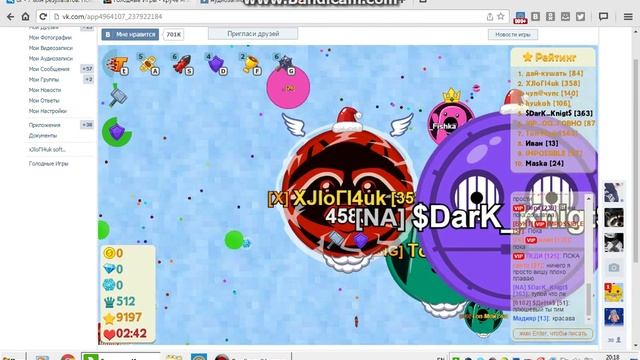The height and width of the screenshot is (360, 640).
Task: Fire the red rocket ability bound to S
Action: (182, 64)
